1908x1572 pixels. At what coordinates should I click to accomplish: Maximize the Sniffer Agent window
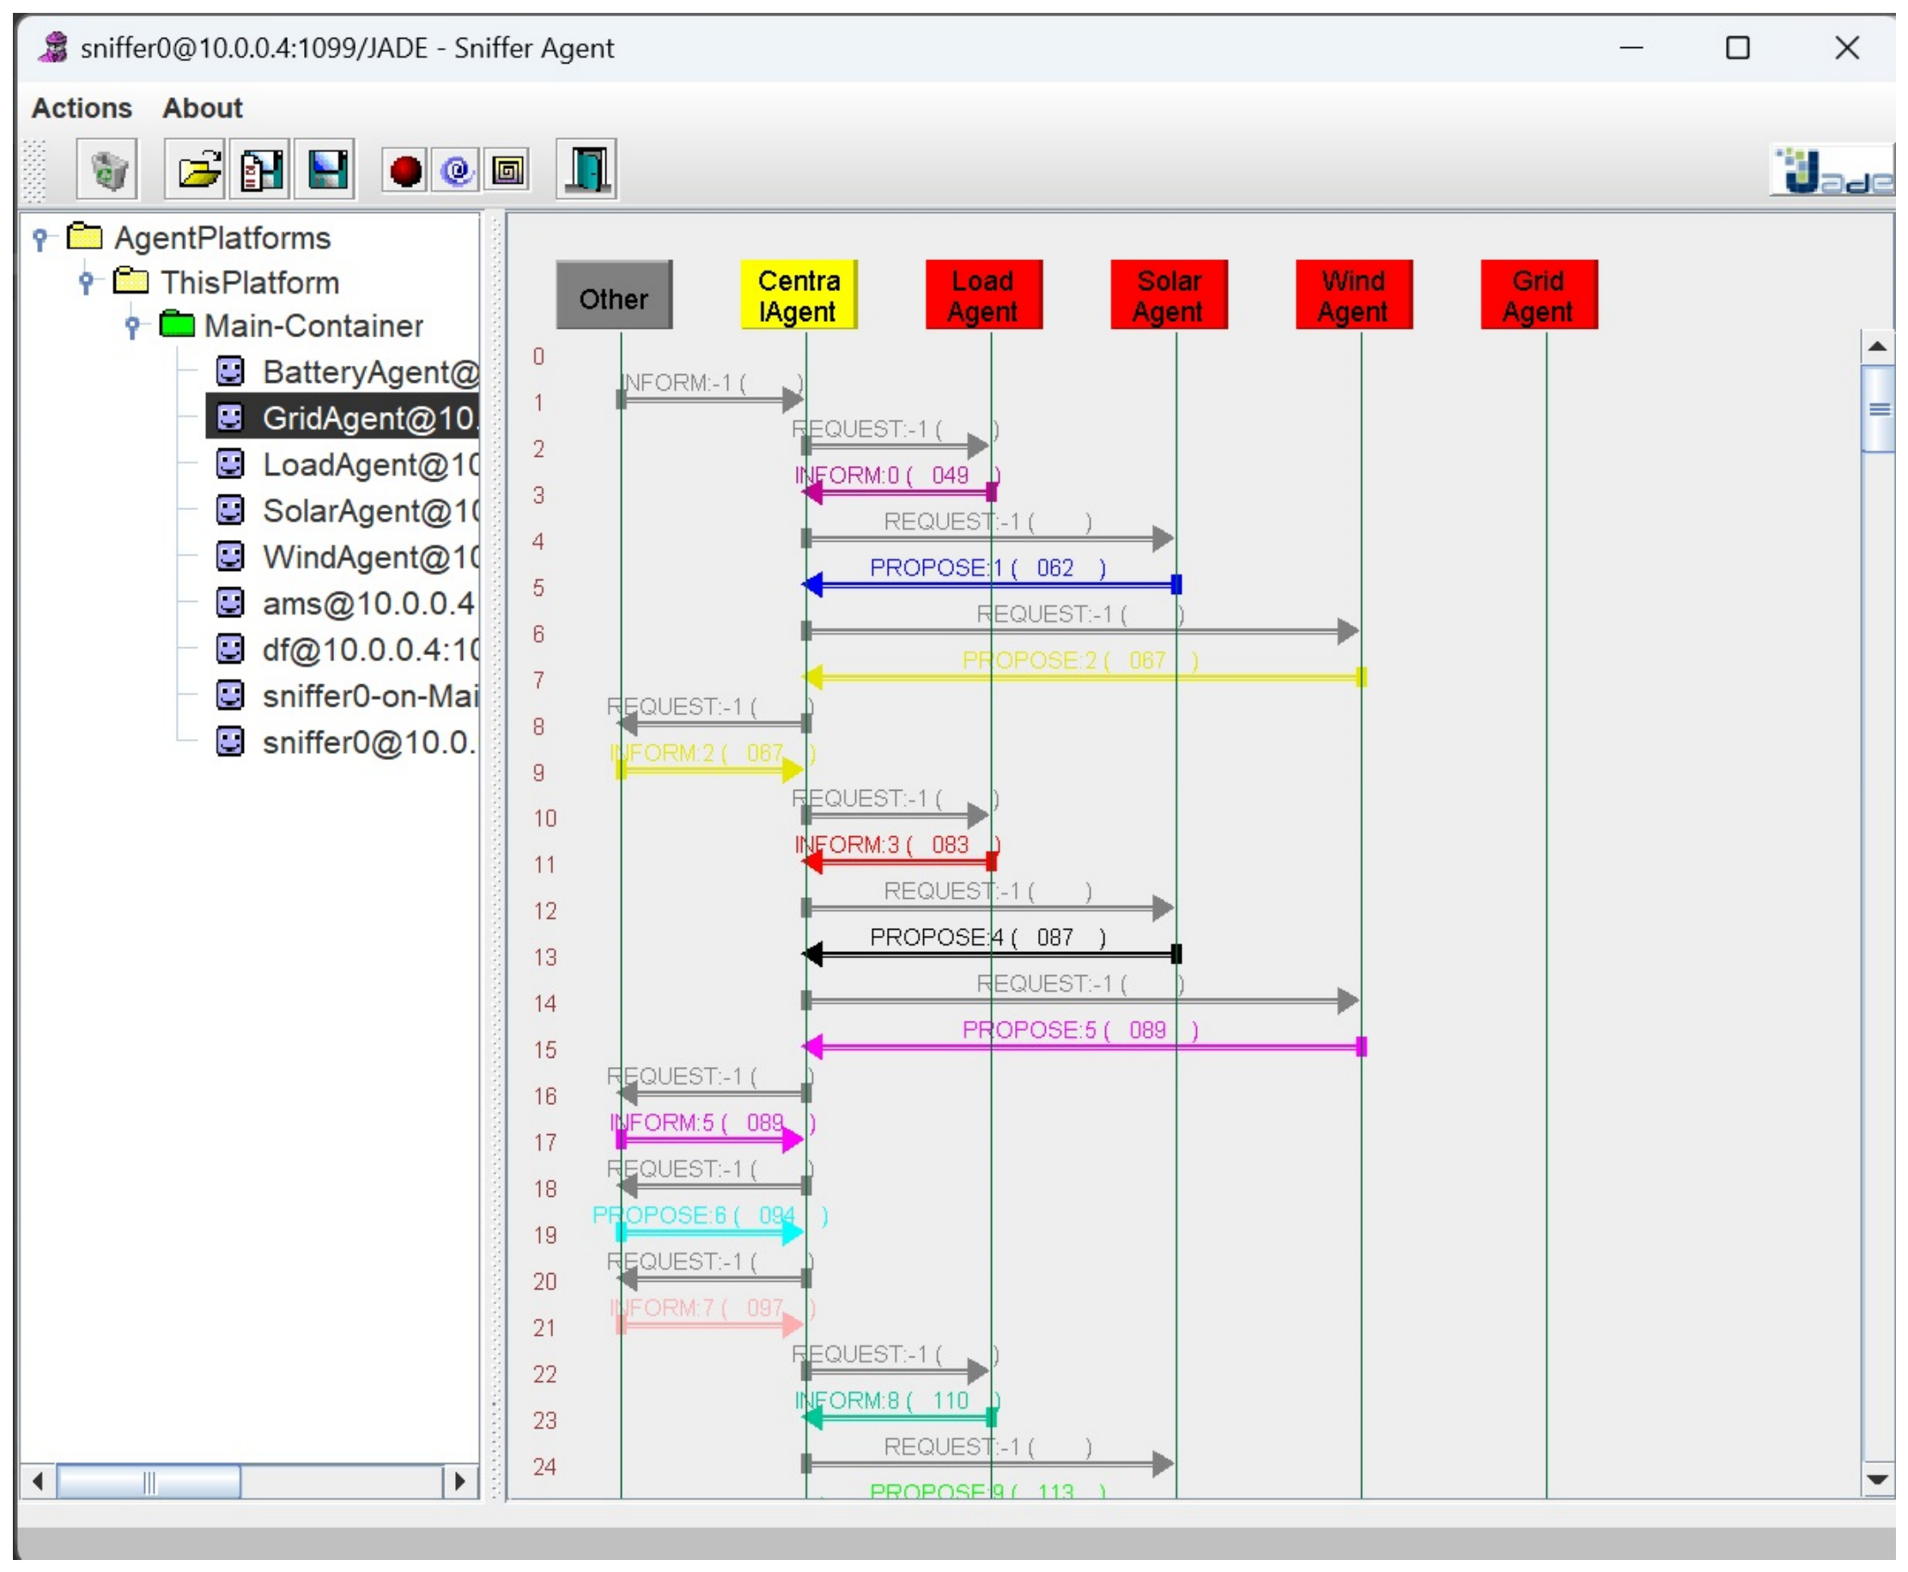click(1738, 48)
